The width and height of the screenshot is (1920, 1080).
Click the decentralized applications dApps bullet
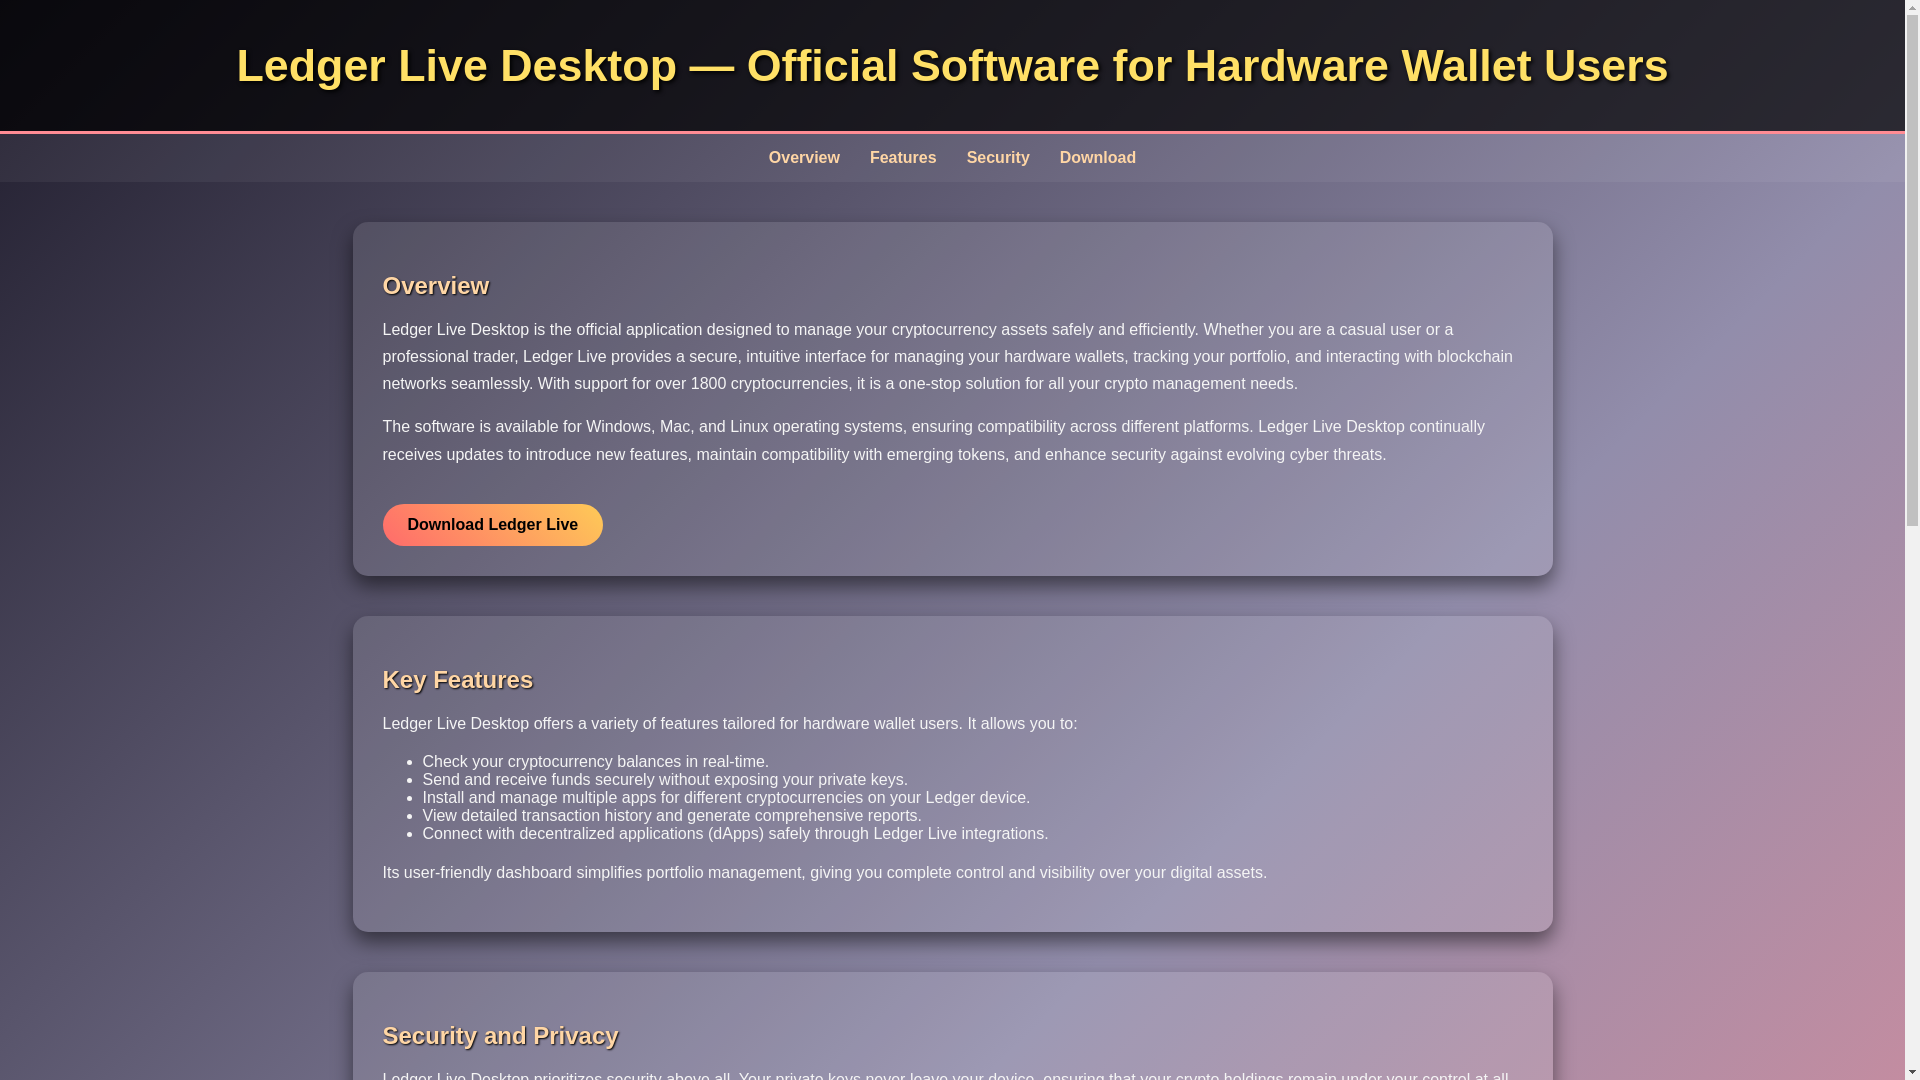pyautogui.click(x=734, y=834)
